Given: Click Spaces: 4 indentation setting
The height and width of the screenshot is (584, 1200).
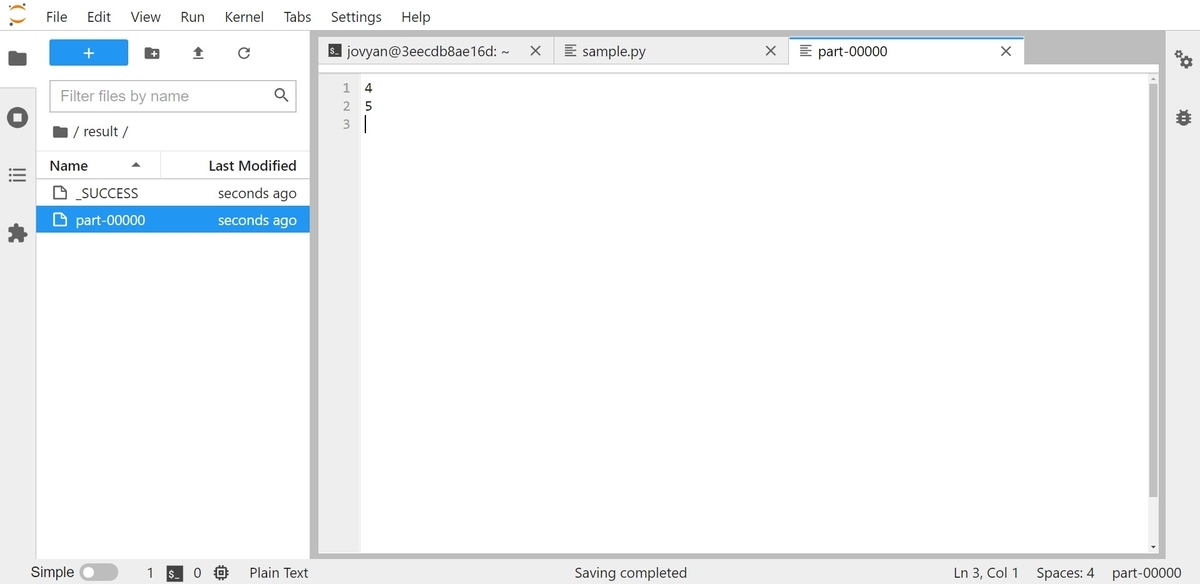Looking at the screenshot, I should pos(1065,573).
